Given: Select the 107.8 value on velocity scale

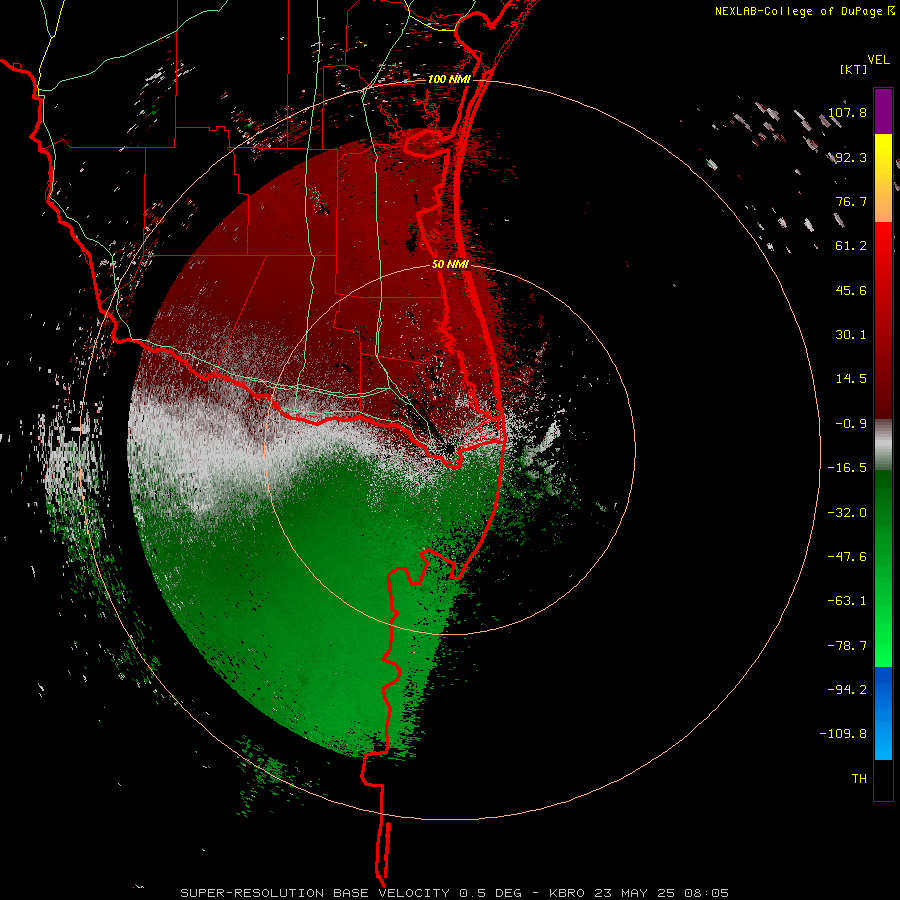Looking at the screenshot, I should [x=848, y=112].
